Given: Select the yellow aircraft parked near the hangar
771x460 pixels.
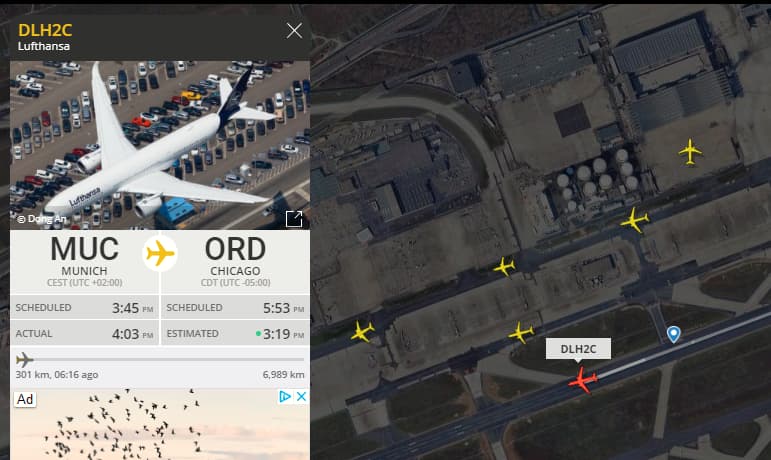Looking at the screenshot, I should click(x=690, y=151).
